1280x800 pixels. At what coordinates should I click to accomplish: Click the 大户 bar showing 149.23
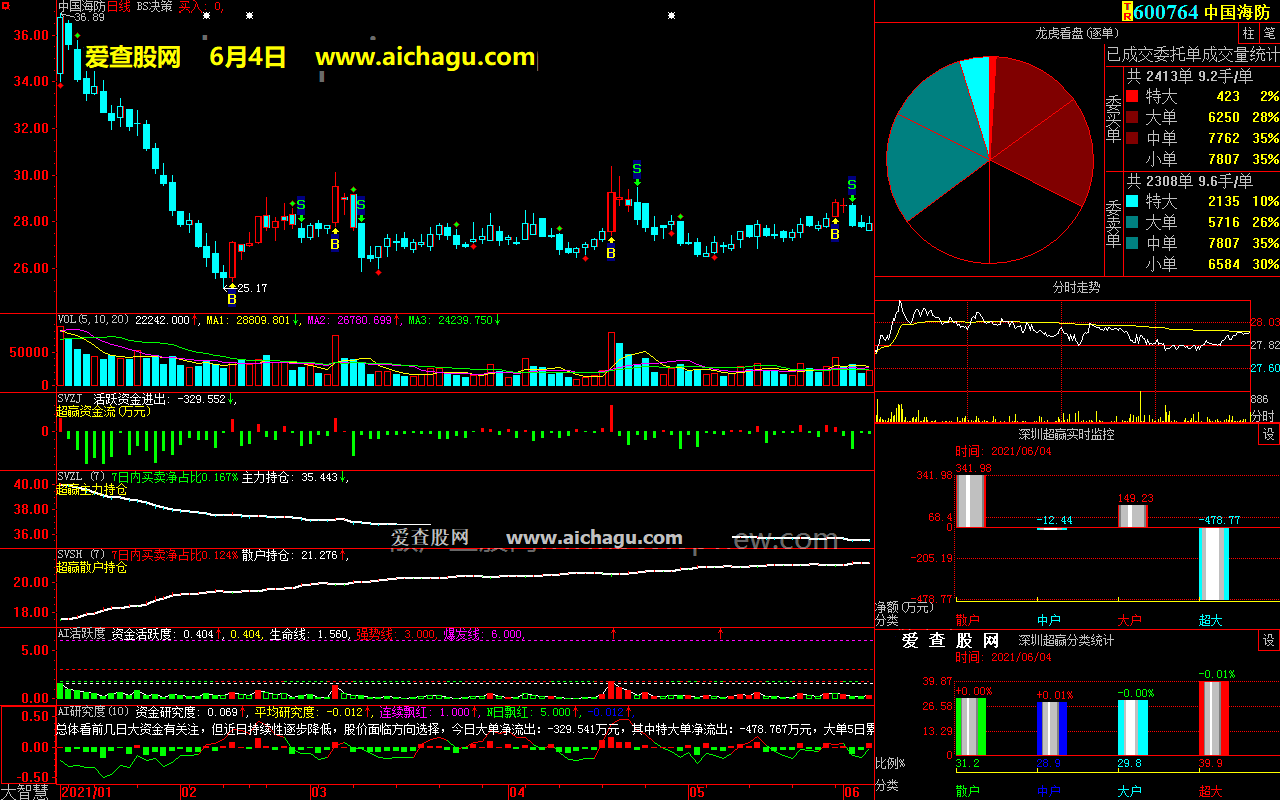coord(1132,516)
